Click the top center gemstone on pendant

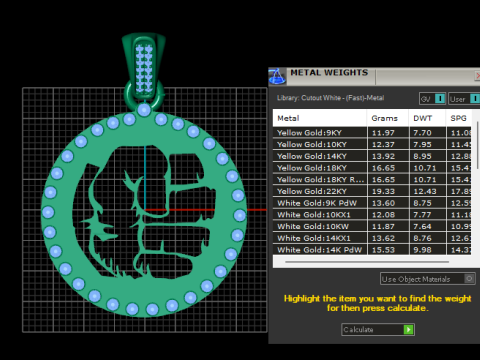(x=144, y=110)
